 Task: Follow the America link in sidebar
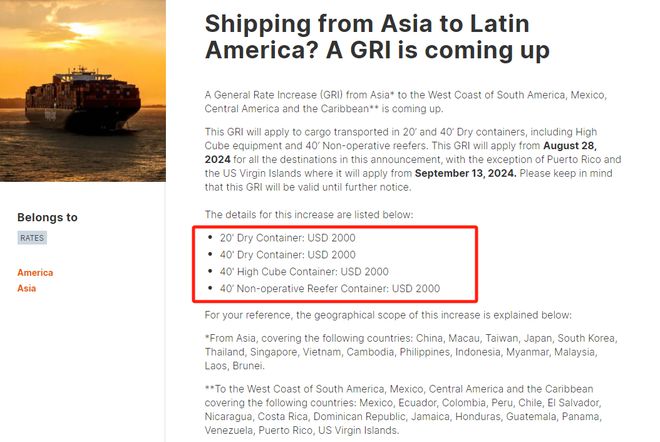[x=35, y=272]
